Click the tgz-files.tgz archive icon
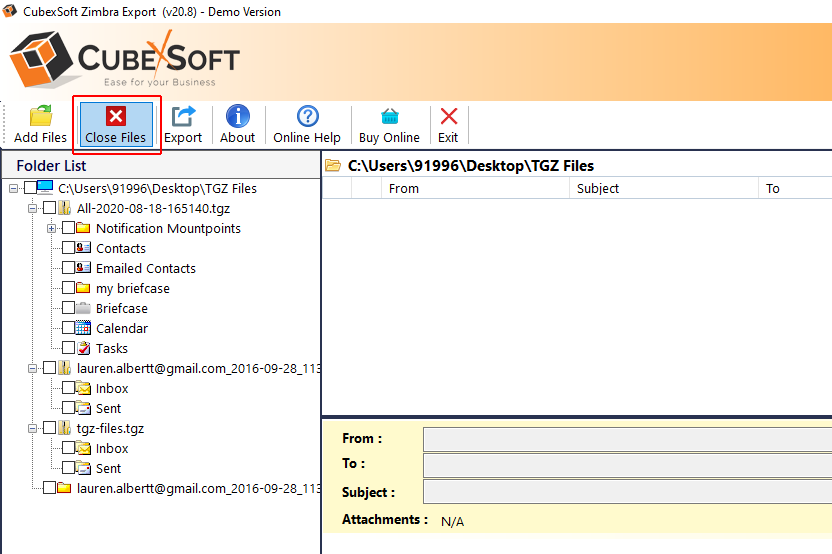832x554 pixels. [x=65, y=428]
